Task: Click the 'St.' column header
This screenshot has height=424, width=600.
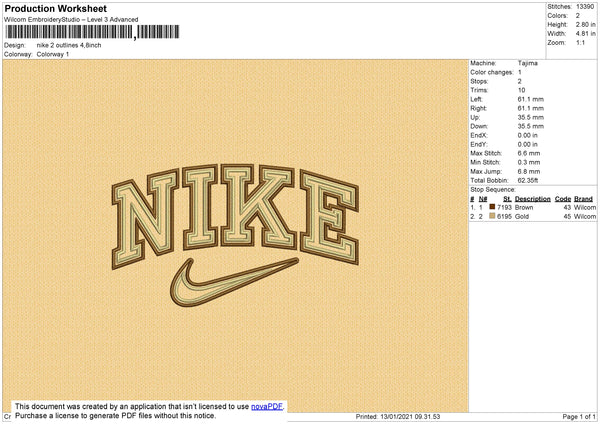Action: pos(507,199)
